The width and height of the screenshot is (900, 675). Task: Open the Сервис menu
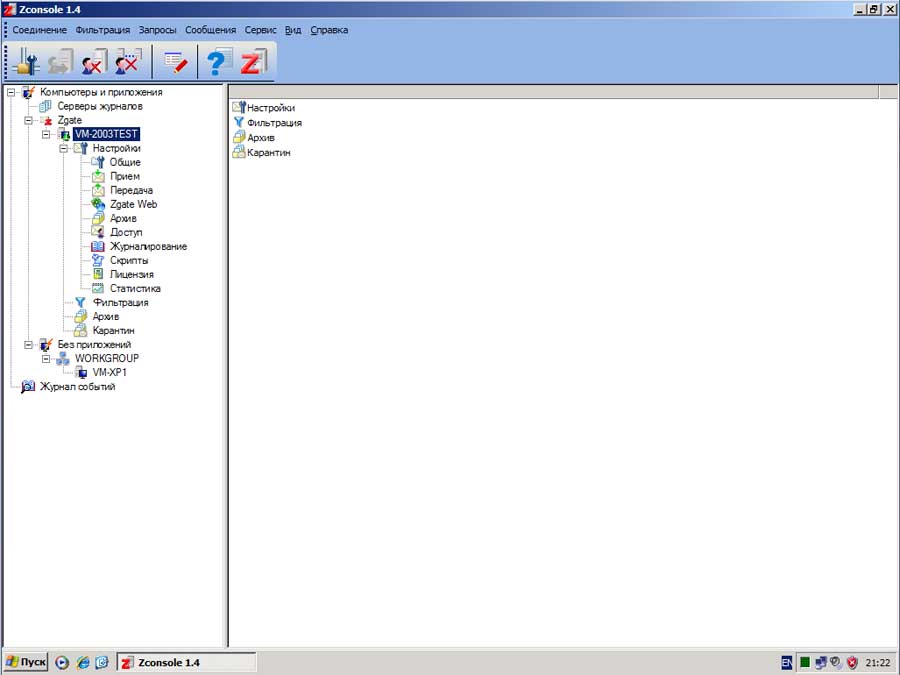point(261,30)
